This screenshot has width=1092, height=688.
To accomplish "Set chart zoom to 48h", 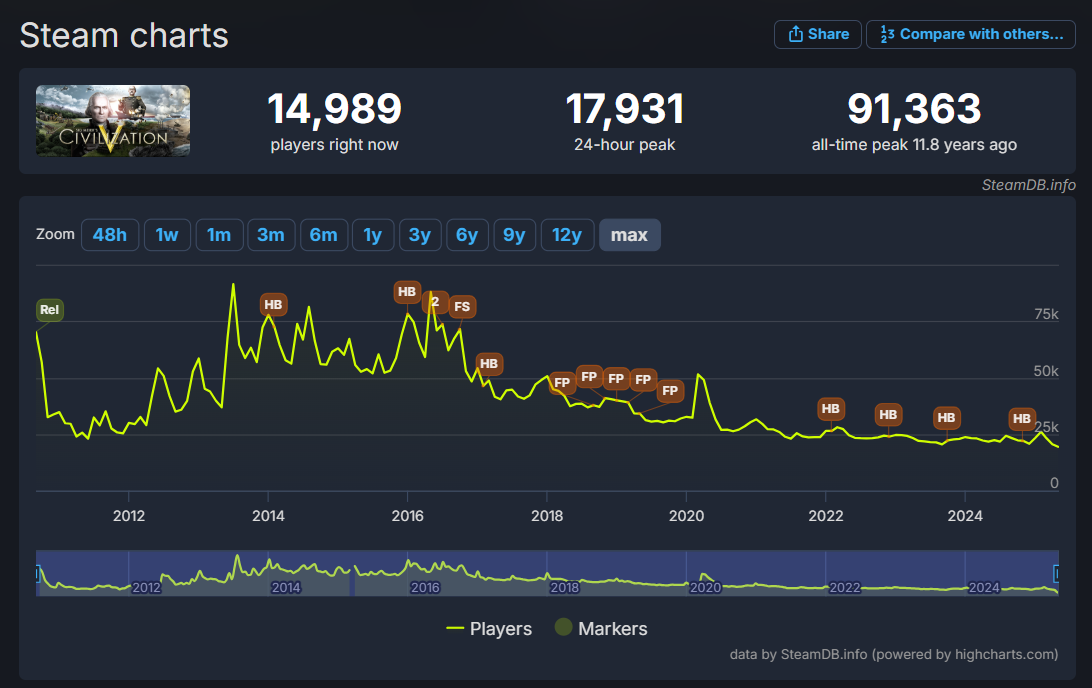I will coord(110,235).
